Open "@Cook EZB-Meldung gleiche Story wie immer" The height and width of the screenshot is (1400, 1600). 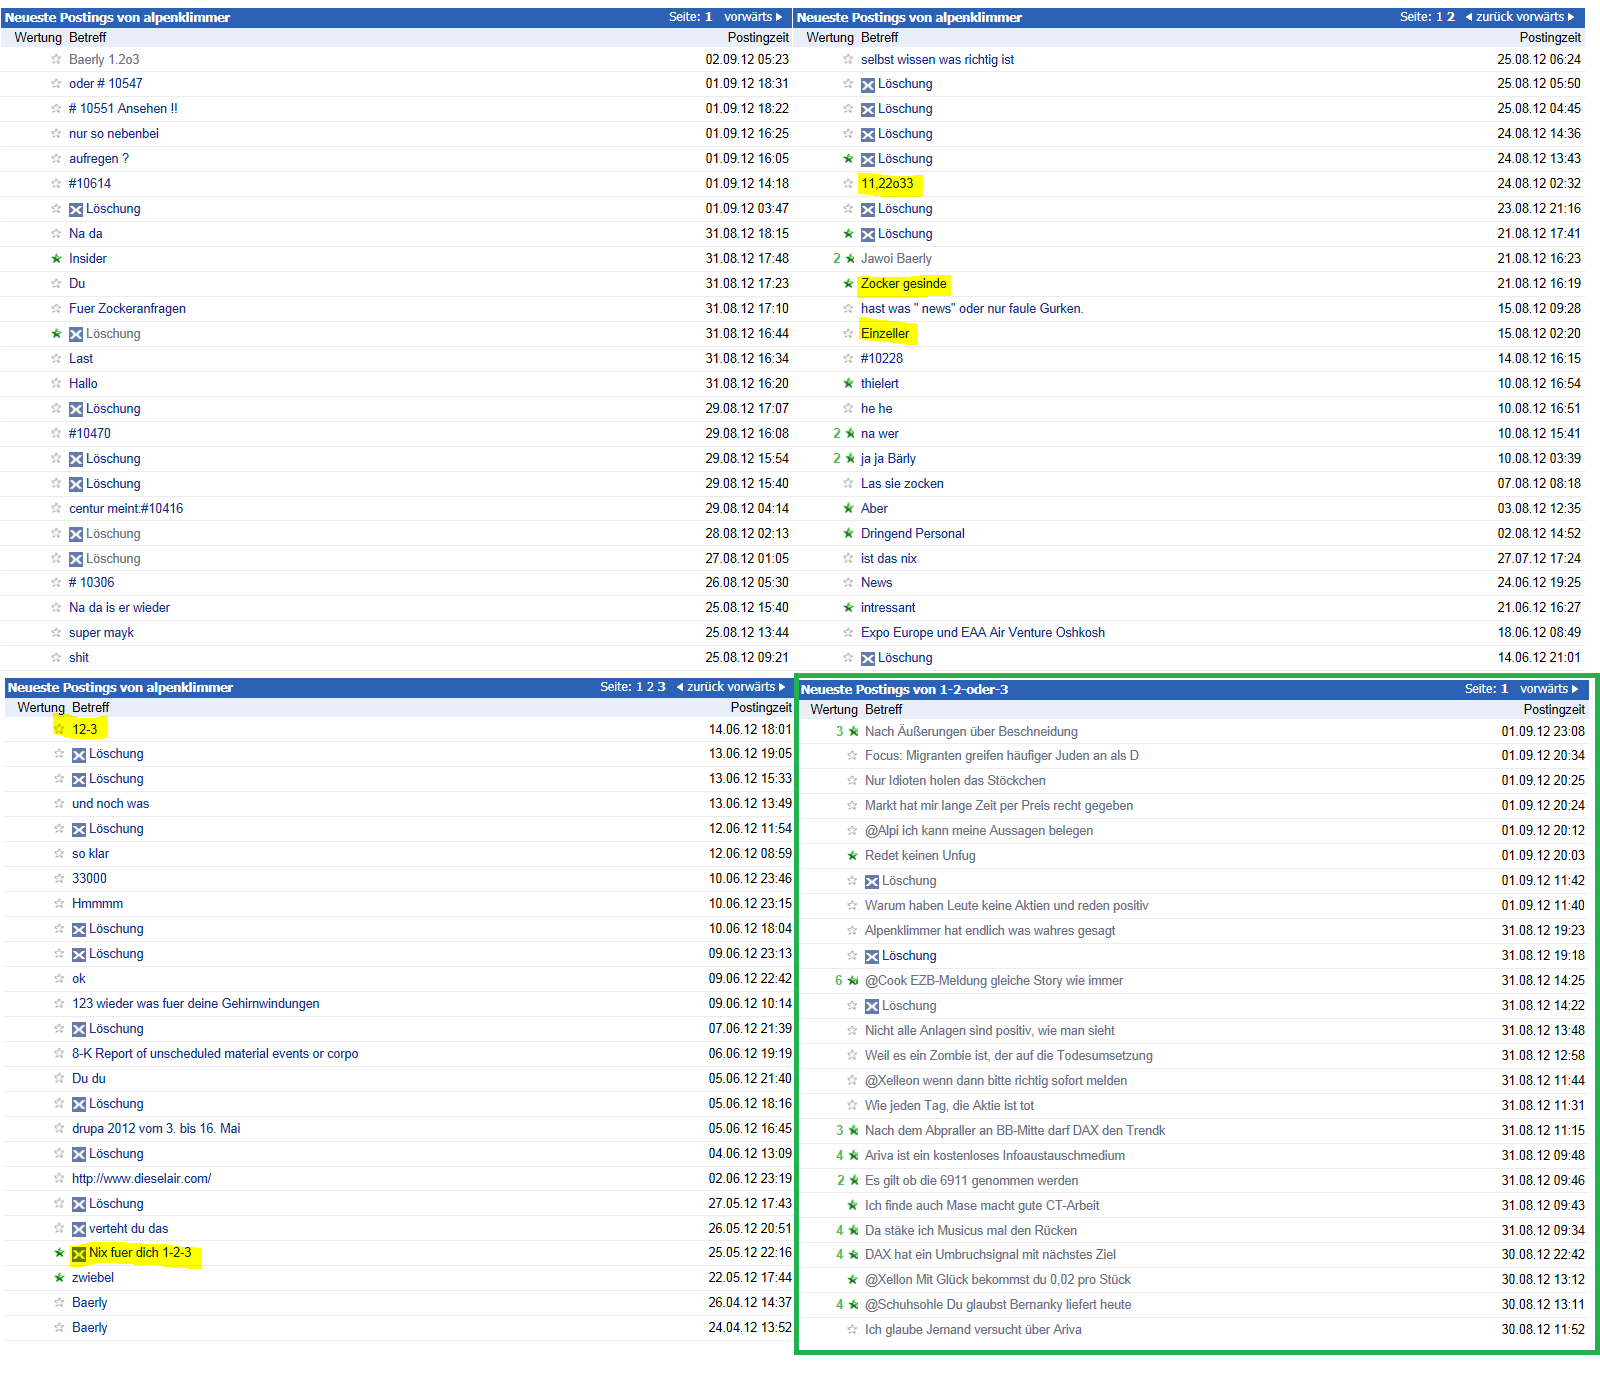click(x=994, y=981)
